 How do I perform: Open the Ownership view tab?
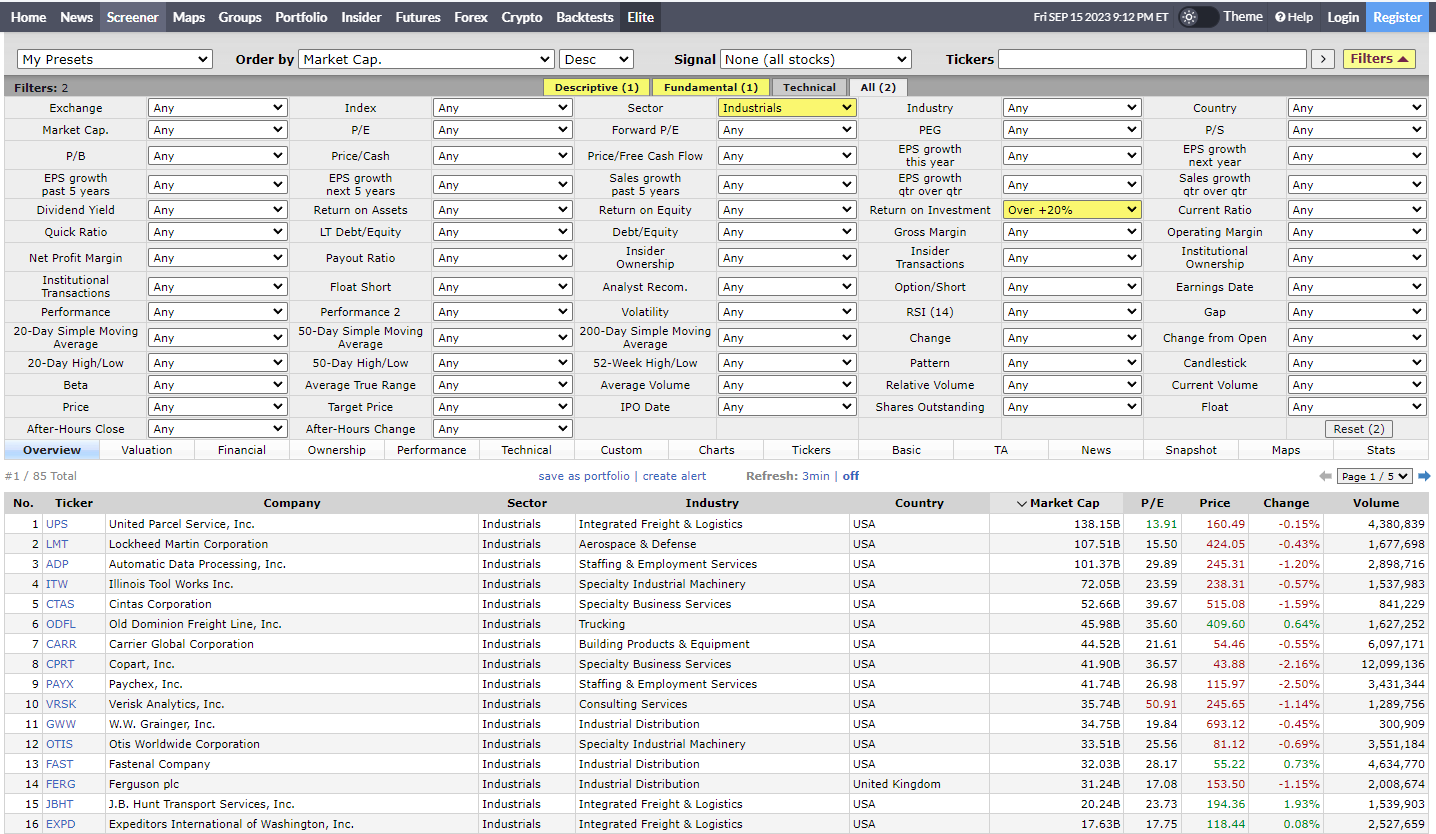[x=337, y=450]
